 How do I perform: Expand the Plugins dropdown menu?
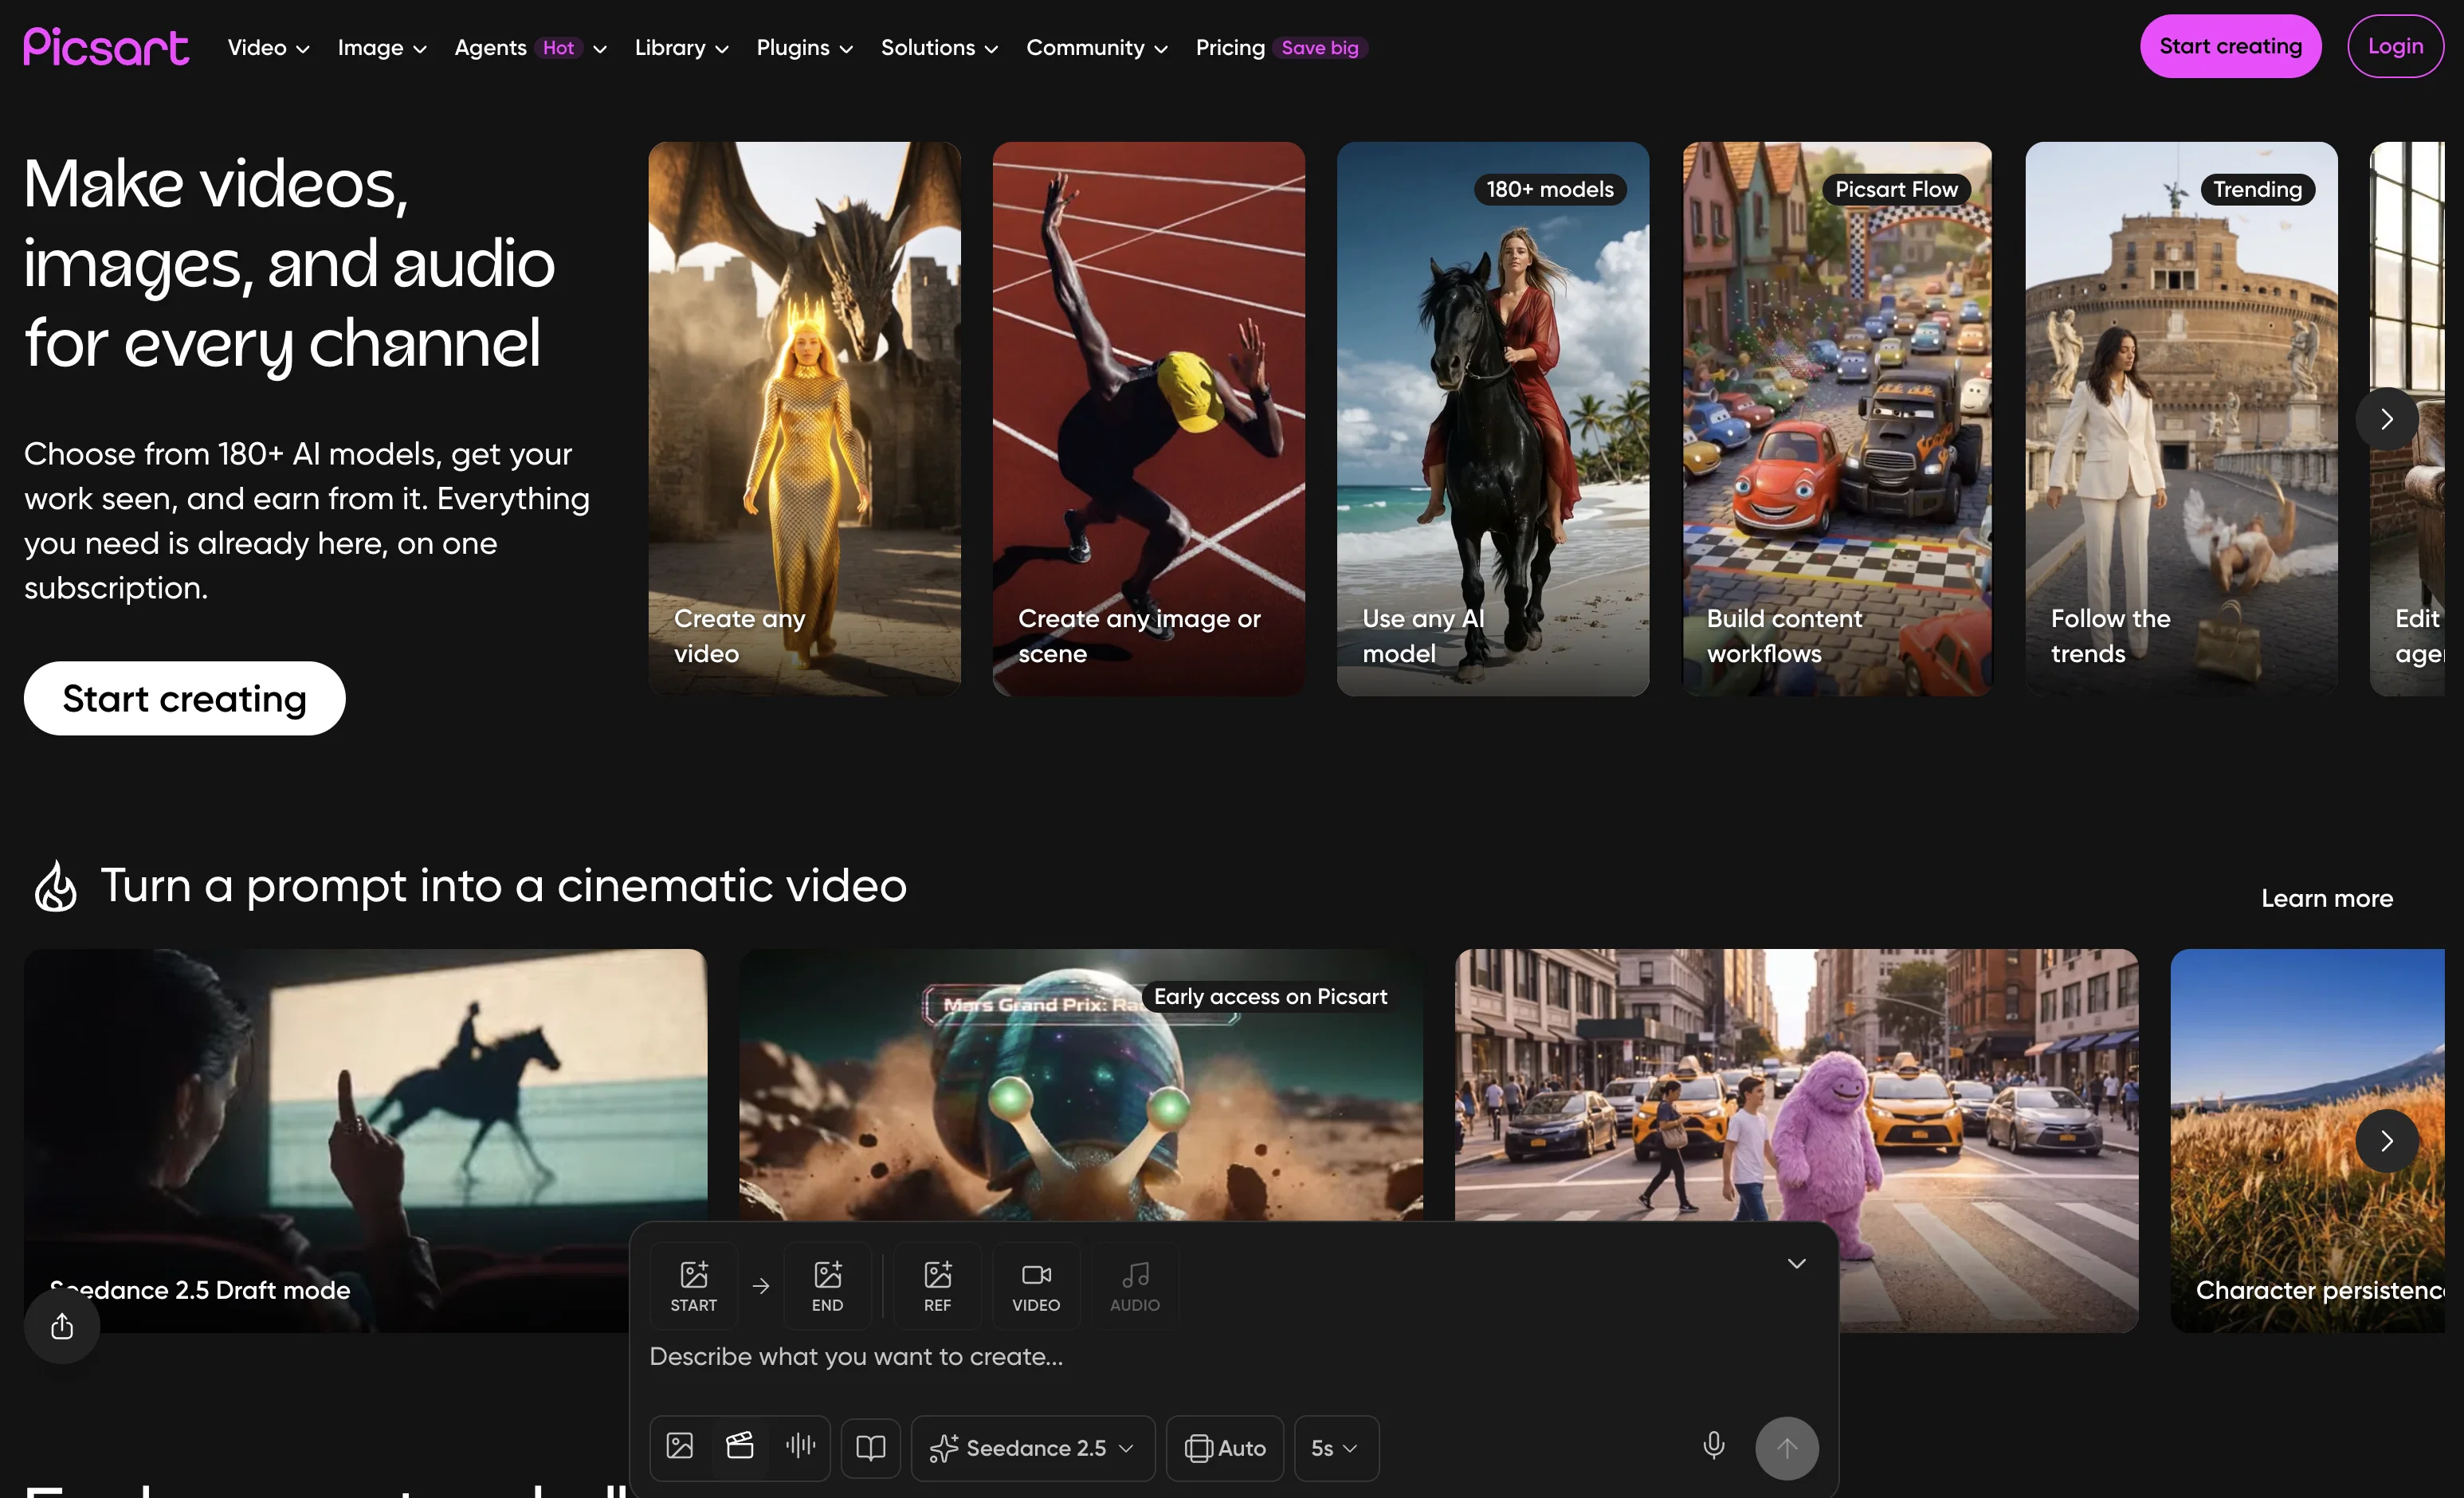pyautogui.click(x=804, y=47)
